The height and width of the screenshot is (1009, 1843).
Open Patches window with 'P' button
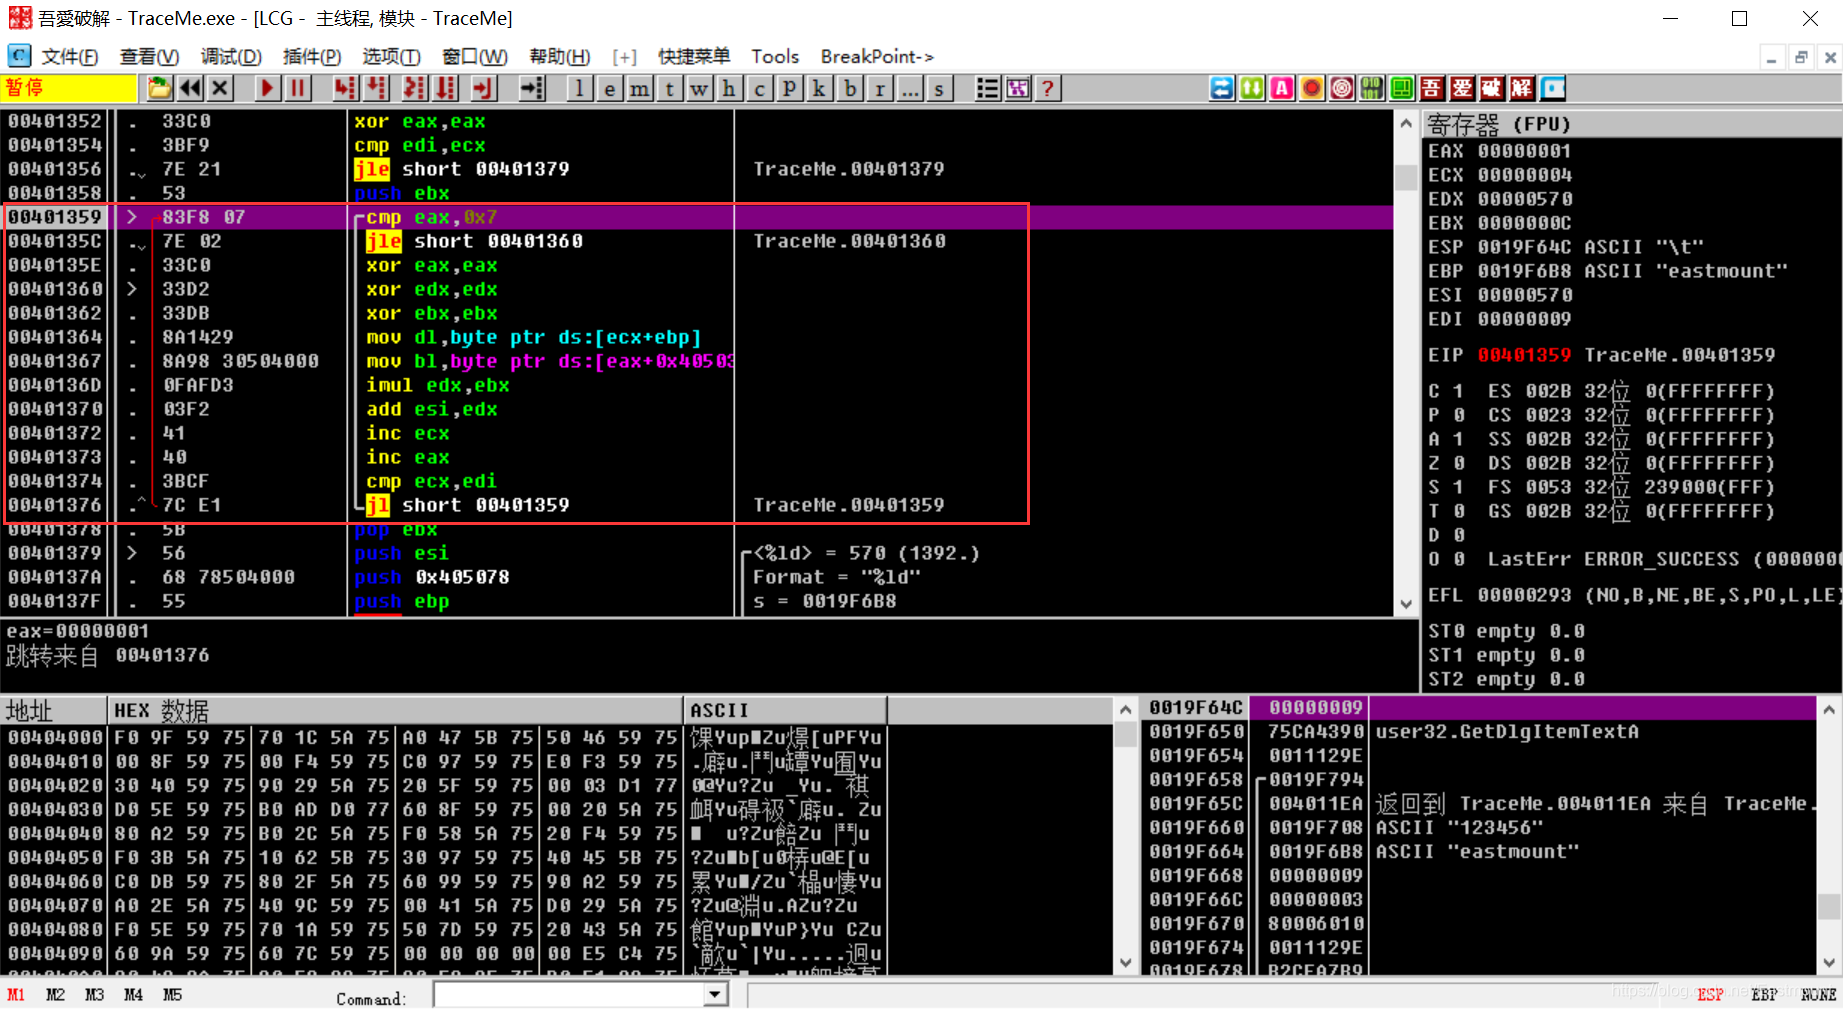(789, 89)
